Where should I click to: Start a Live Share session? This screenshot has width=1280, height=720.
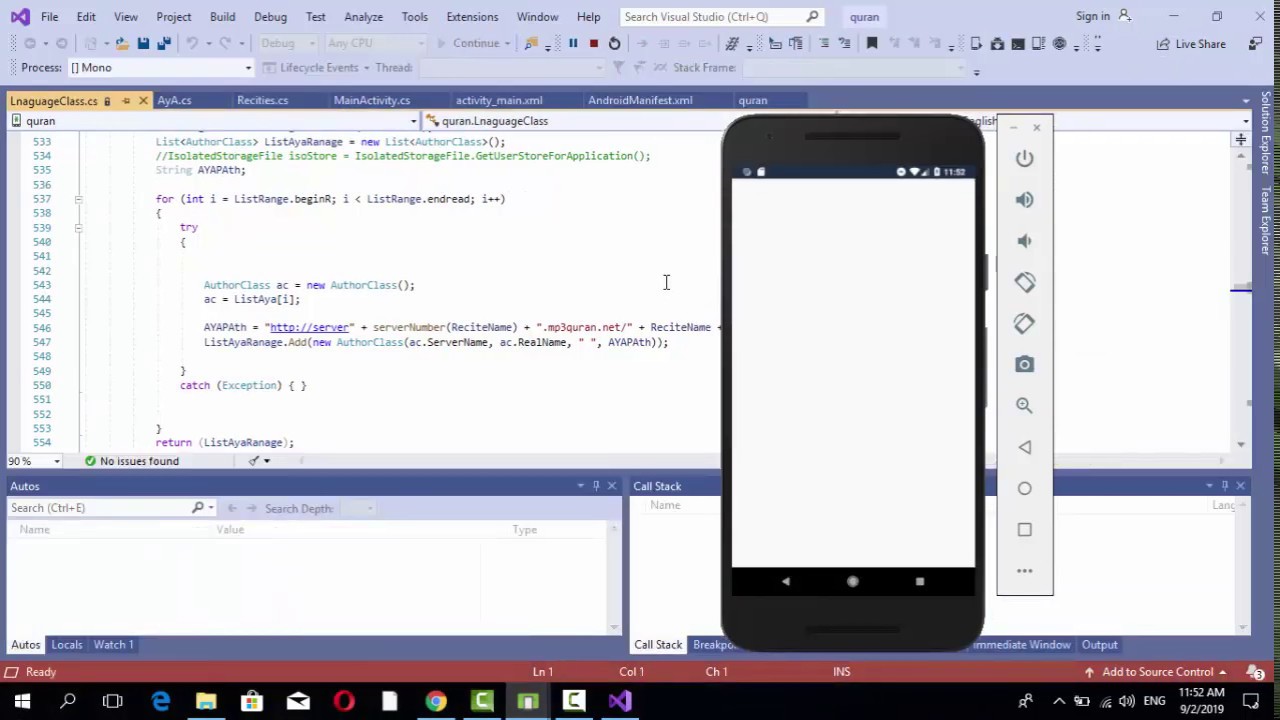coord(1190,43)
